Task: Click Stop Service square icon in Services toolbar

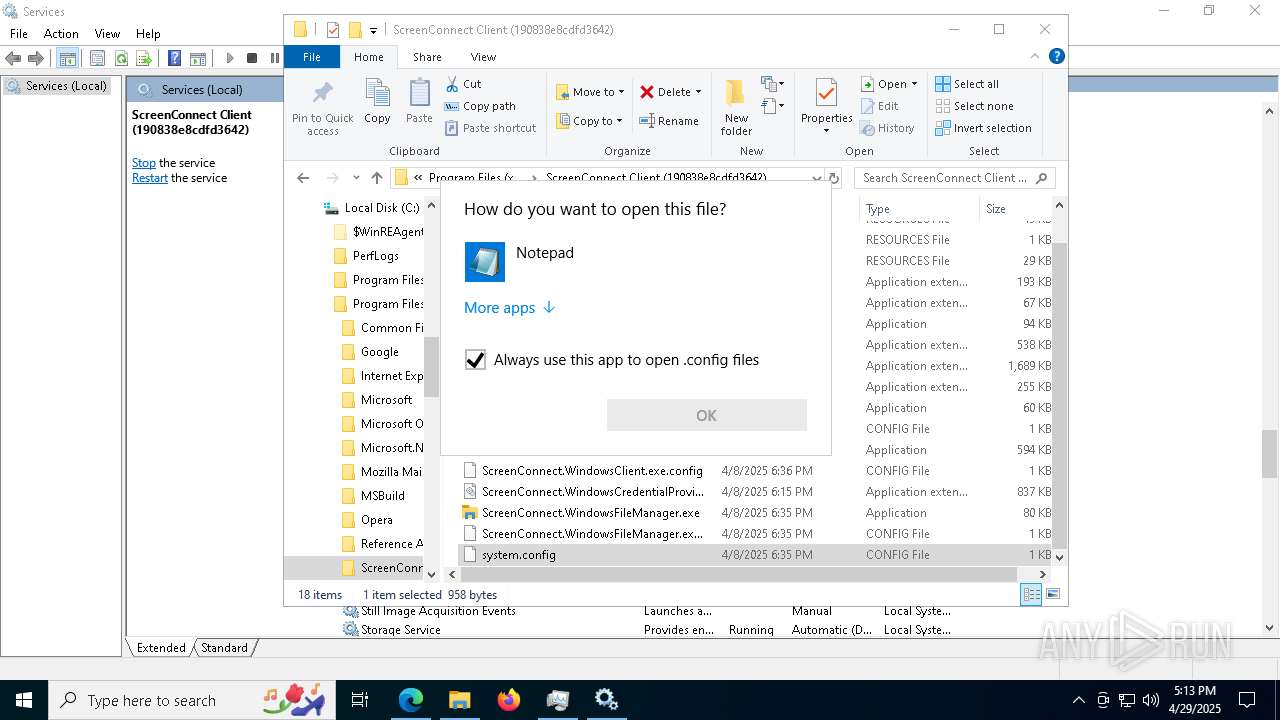Action: 252,59
